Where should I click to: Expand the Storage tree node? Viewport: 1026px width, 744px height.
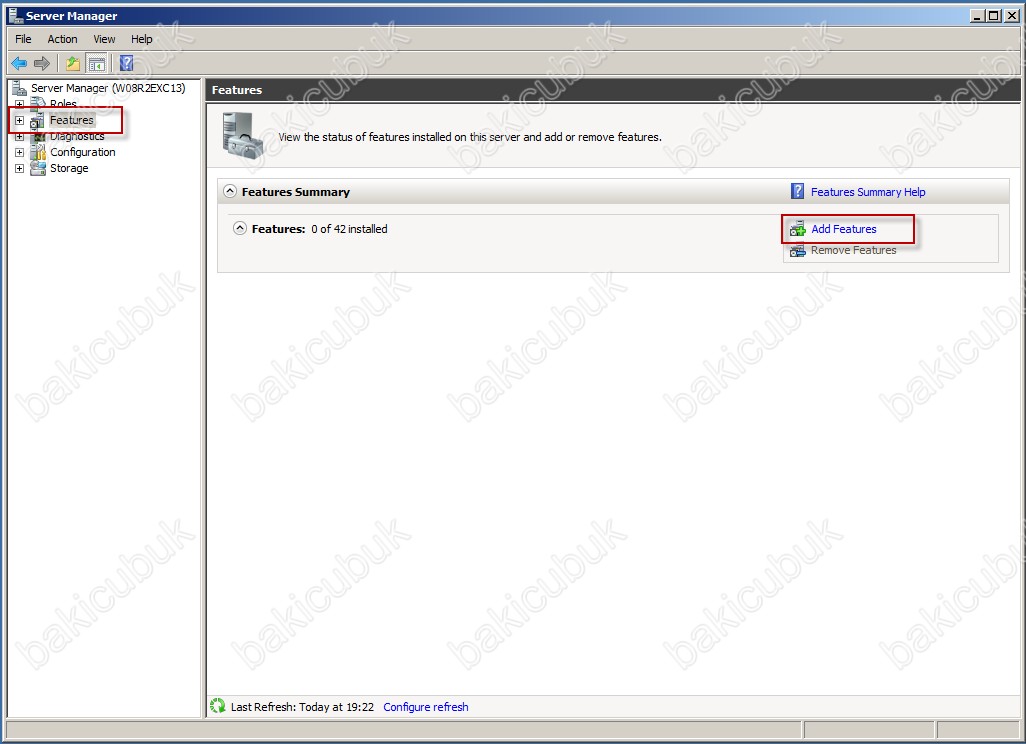20,168
